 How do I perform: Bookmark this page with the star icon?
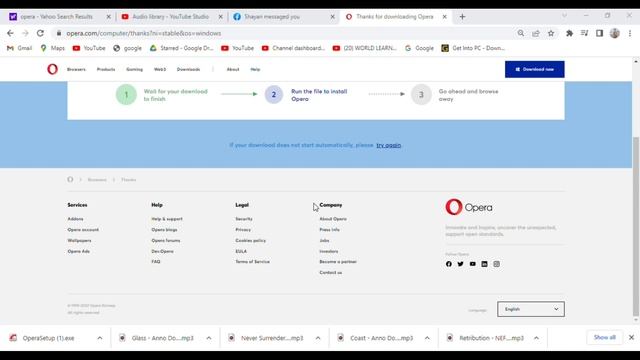coord(551,33)
